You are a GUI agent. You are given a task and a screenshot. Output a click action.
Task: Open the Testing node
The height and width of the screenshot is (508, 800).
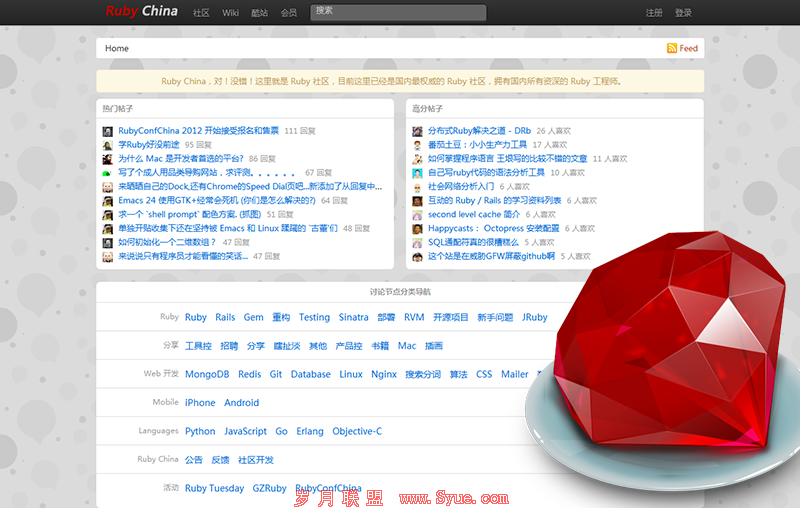(x=314, y=317)
